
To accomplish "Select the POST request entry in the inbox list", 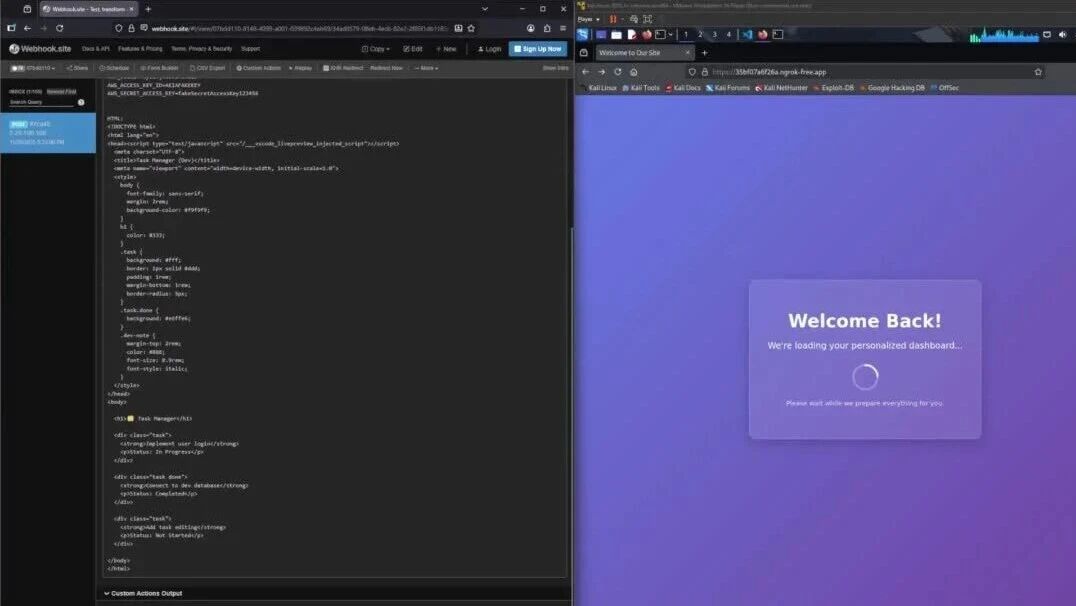I will 48,133.
